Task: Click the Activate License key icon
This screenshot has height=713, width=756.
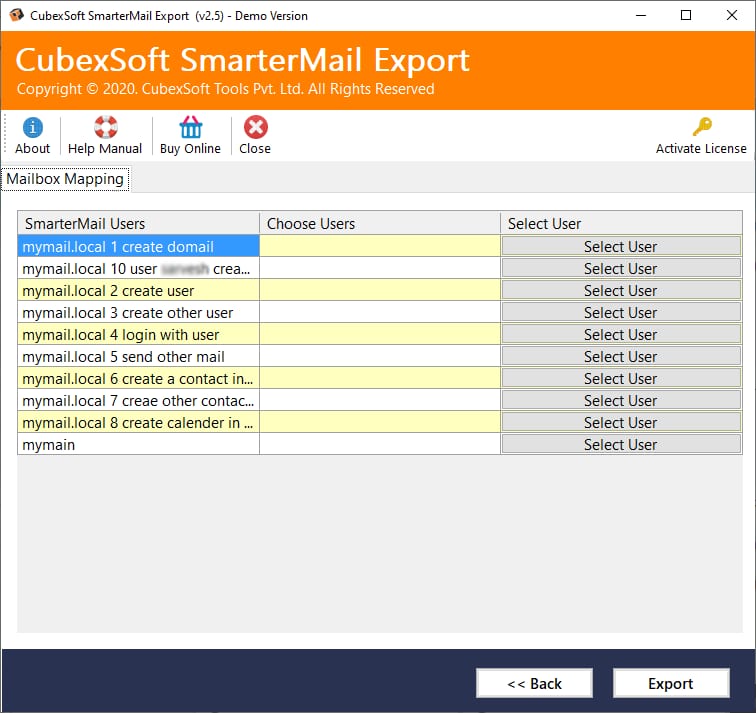Action: point(702,127)
